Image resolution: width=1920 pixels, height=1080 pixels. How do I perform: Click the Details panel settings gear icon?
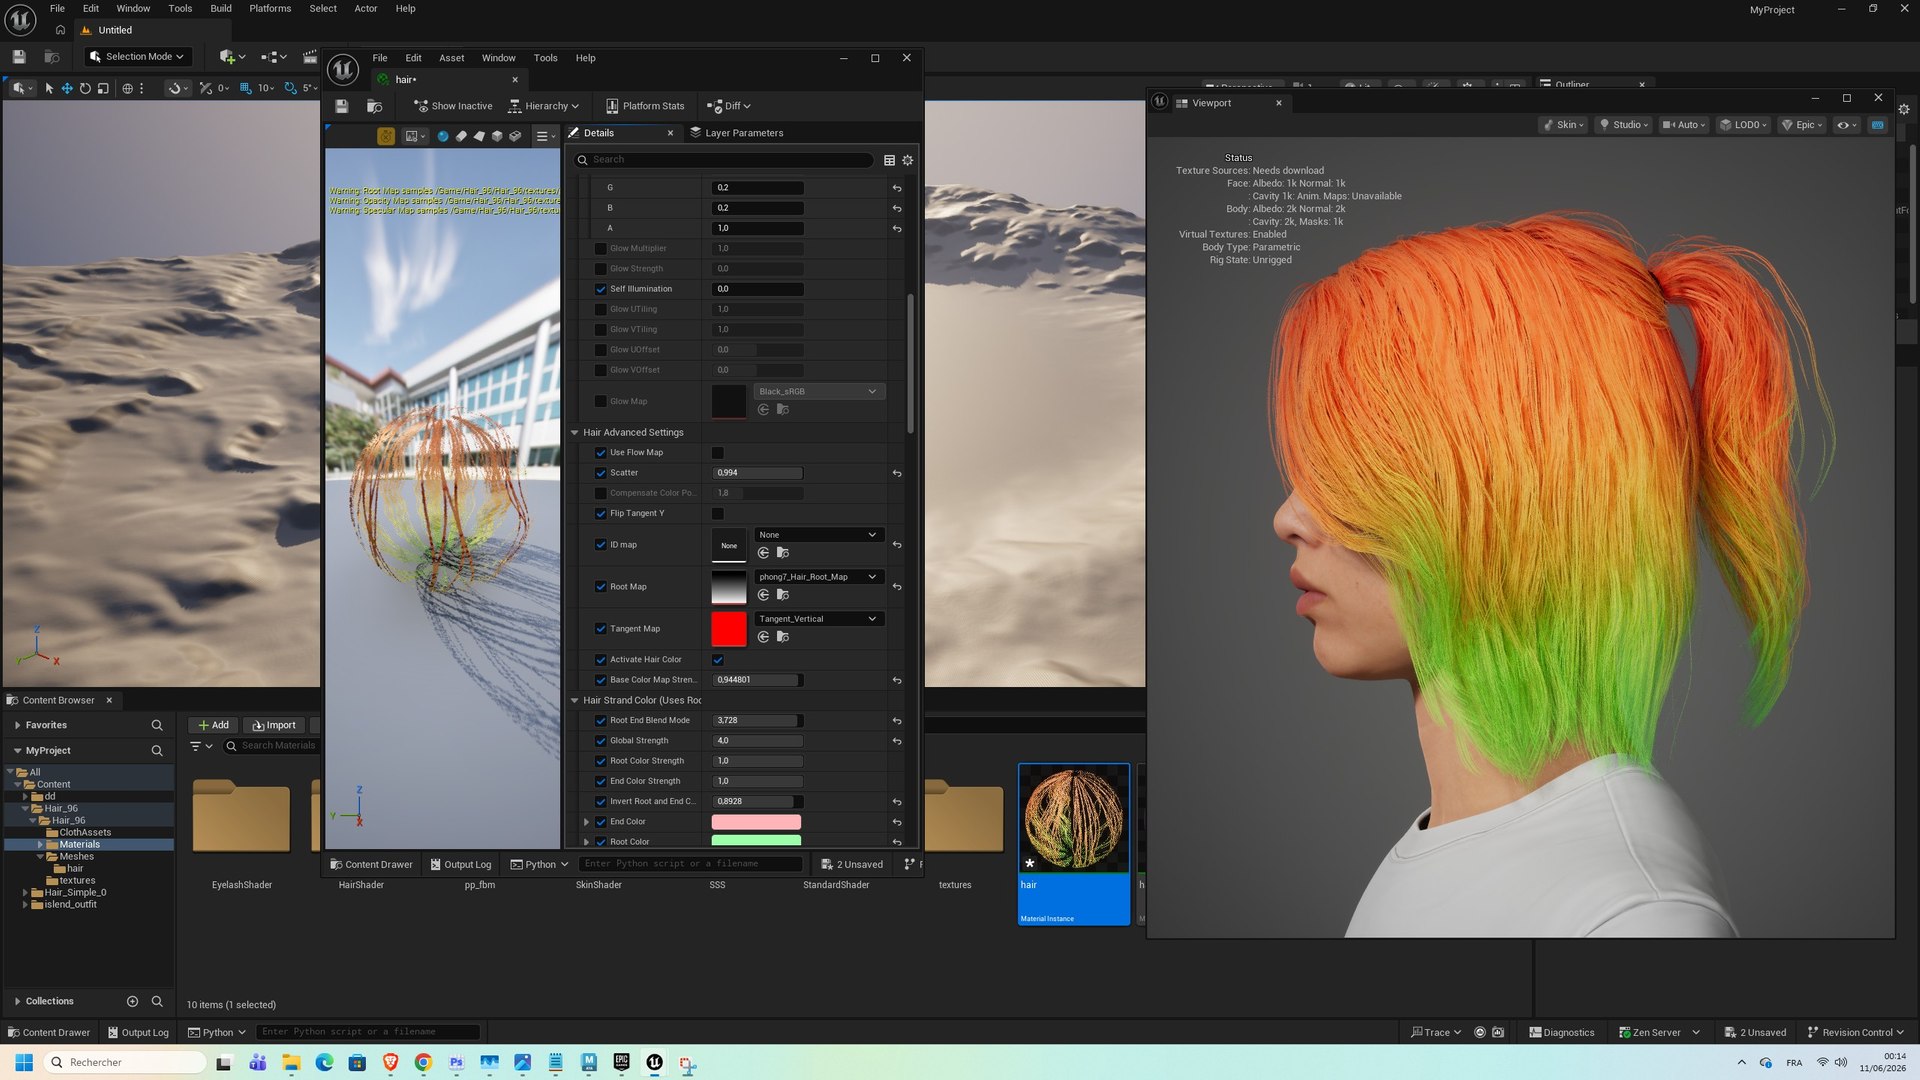908,160
